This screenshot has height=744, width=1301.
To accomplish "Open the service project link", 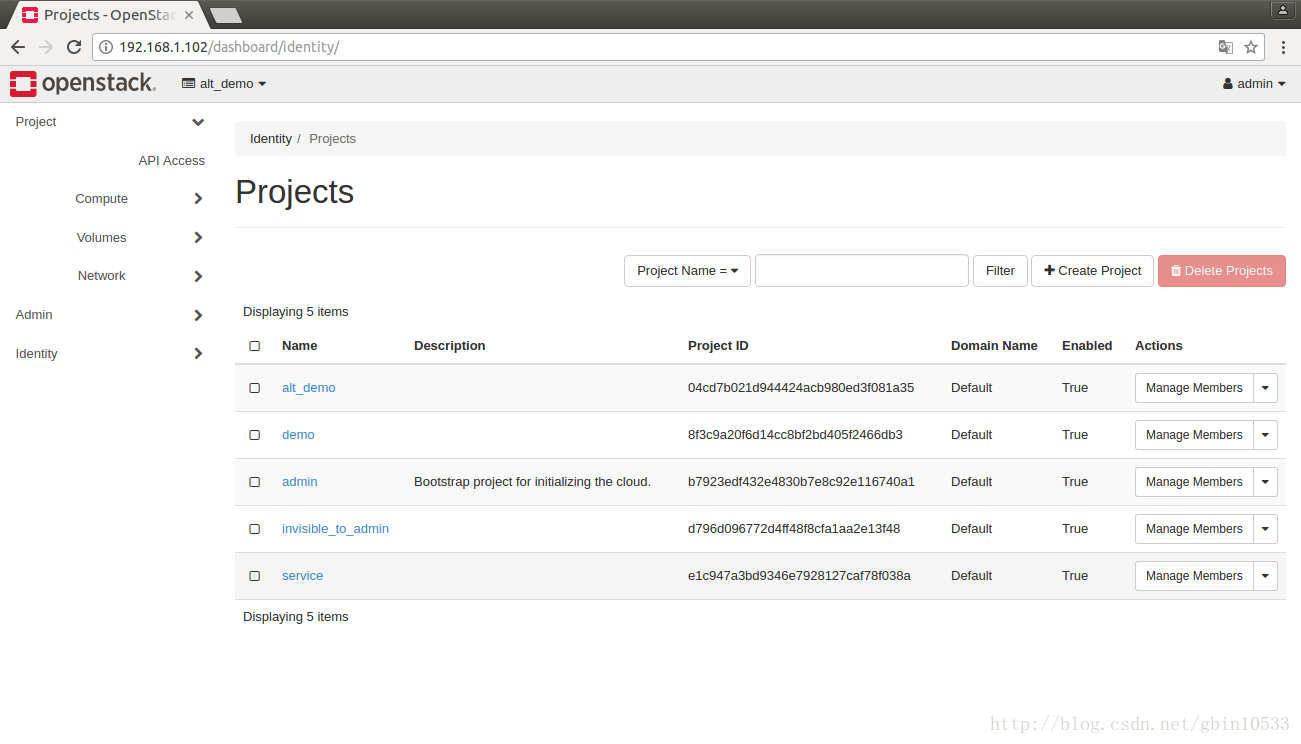I will click(x=303, y=576).
